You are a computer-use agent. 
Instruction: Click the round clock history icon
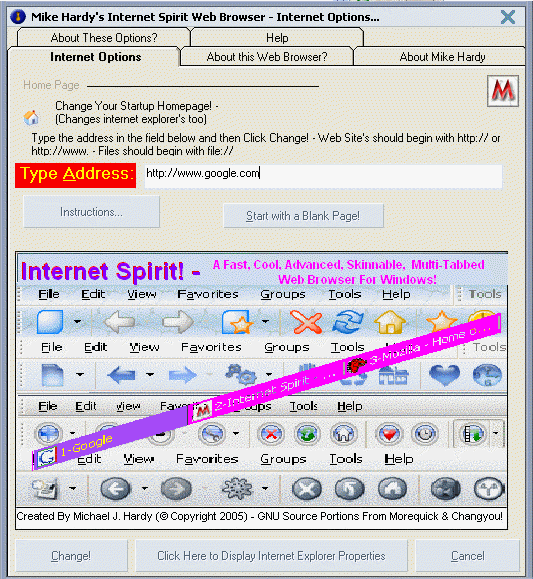425,434
